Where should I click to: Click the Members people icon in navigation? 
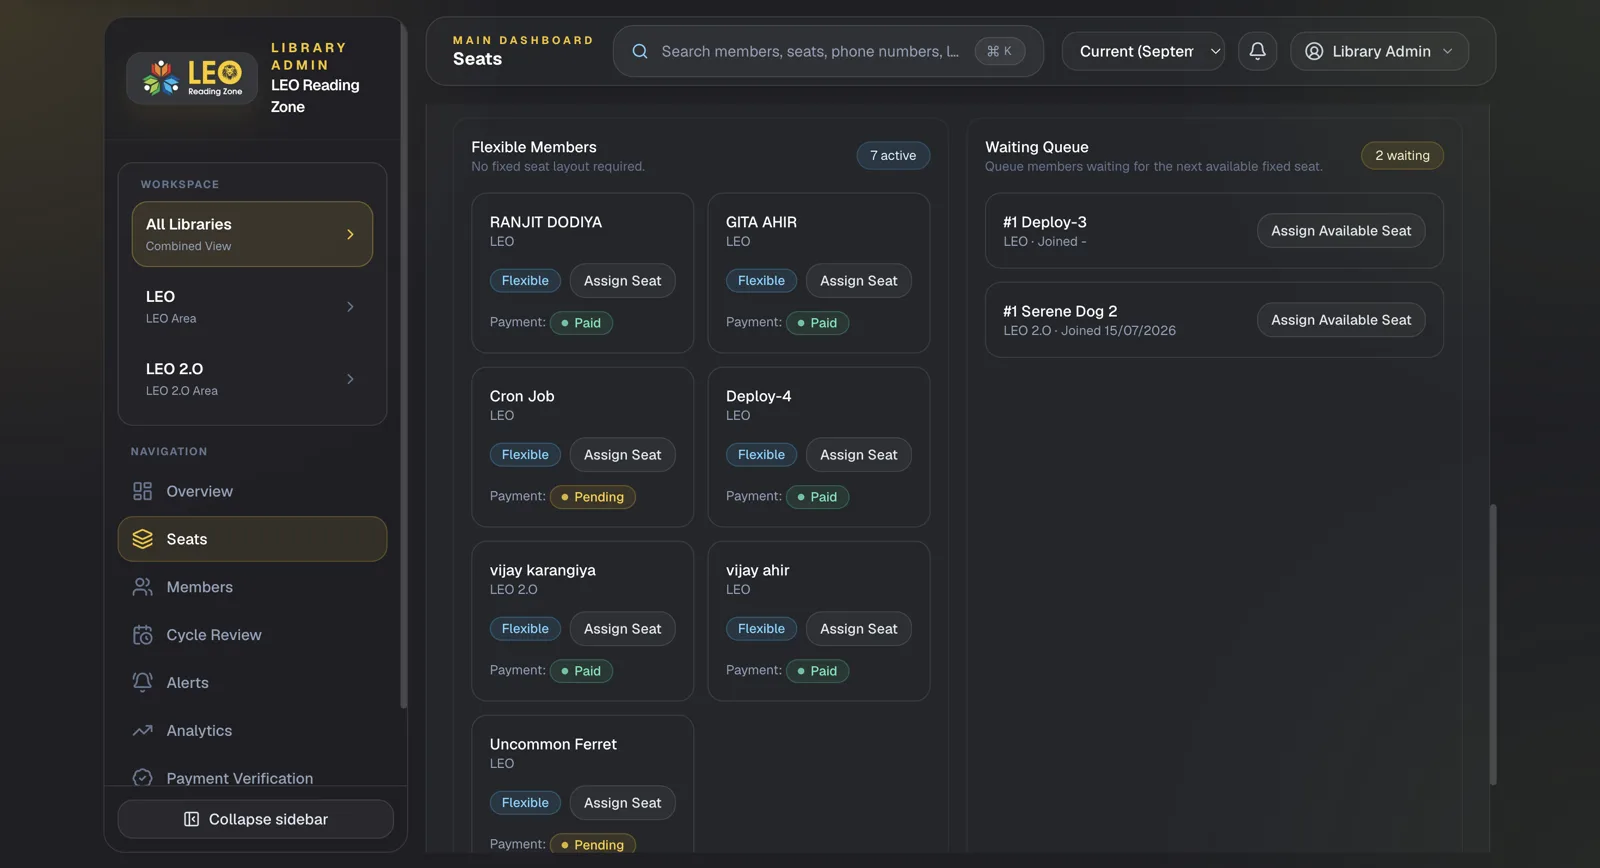pyautogui.click(x=143, y=587)
